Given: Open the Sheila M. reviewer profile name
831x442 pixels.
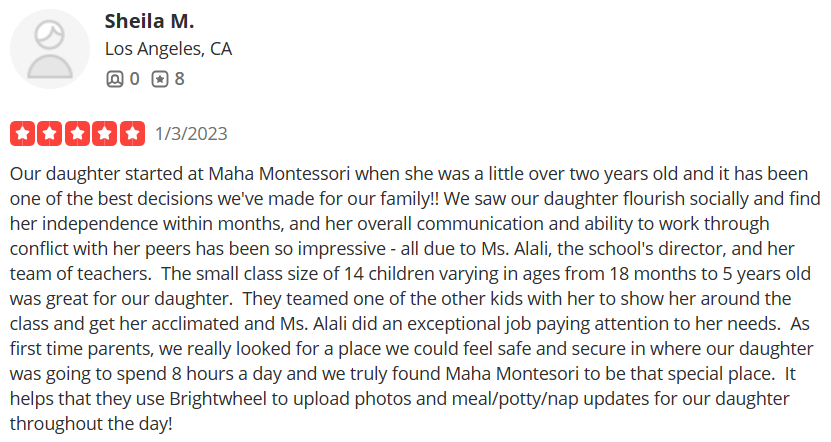Looking at the screenshot, I should [x=149, y=21].
